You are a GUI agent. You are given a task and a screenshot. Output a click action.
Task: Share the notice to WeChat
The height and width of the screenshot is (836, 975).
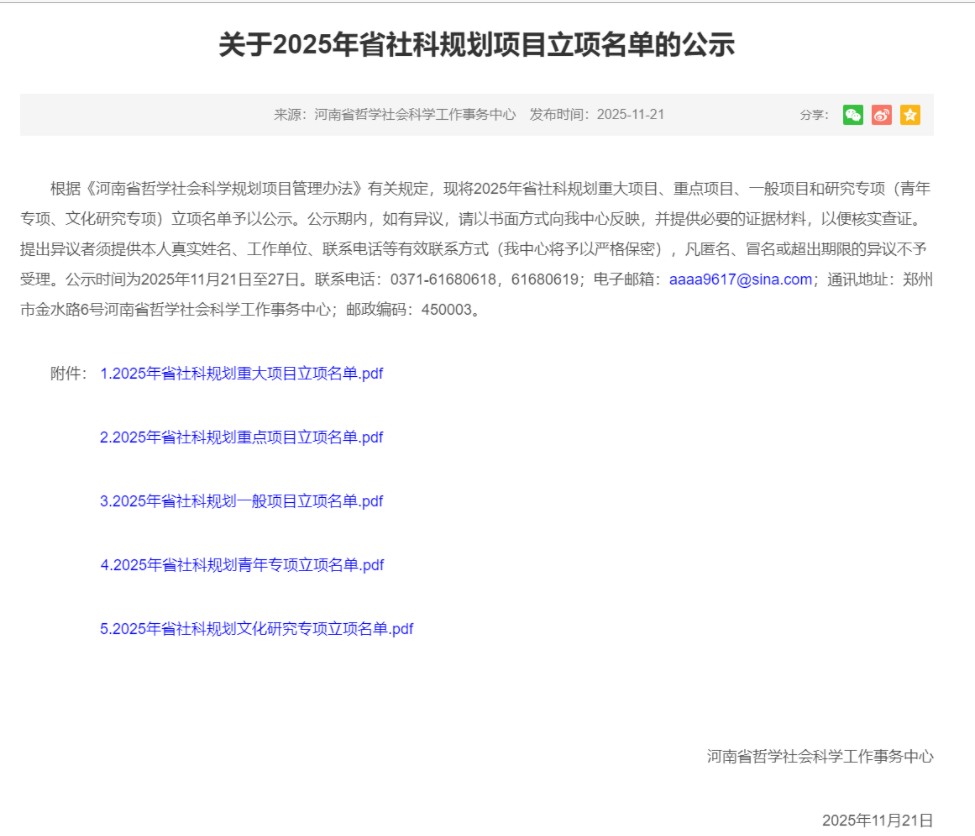point(853,115)
